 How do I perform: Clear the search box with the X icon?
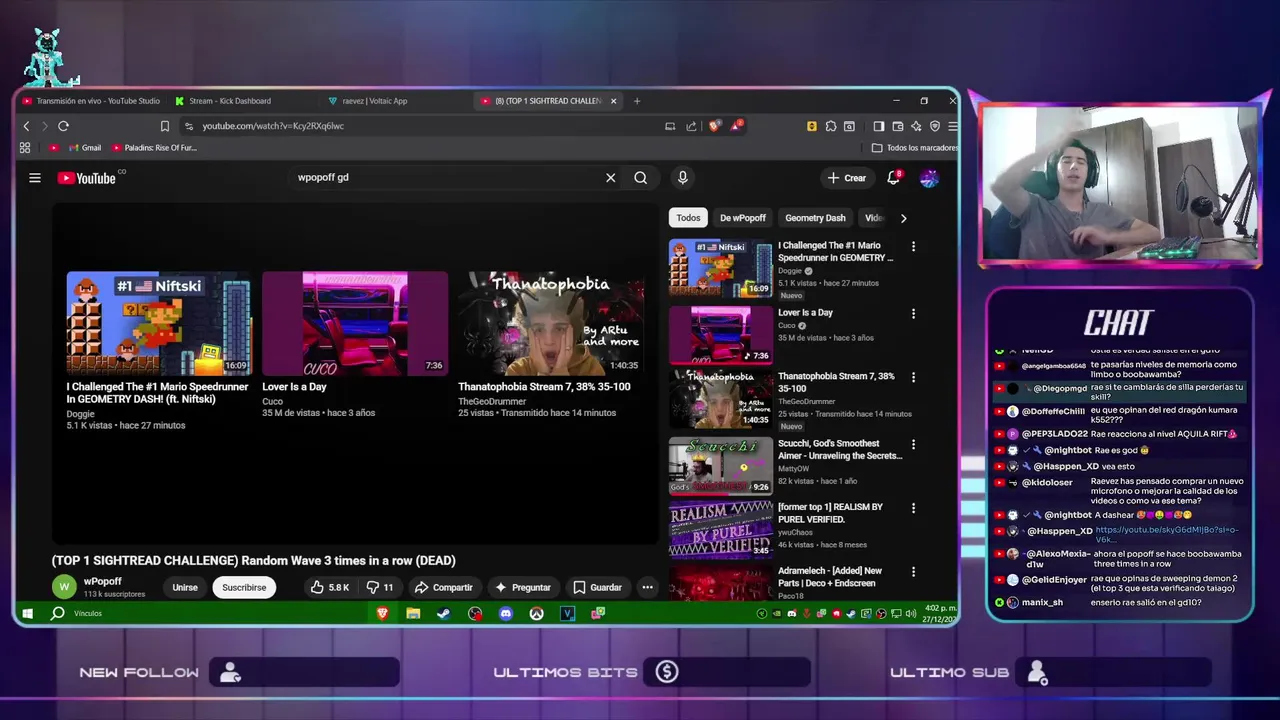(x=610, y=178)
